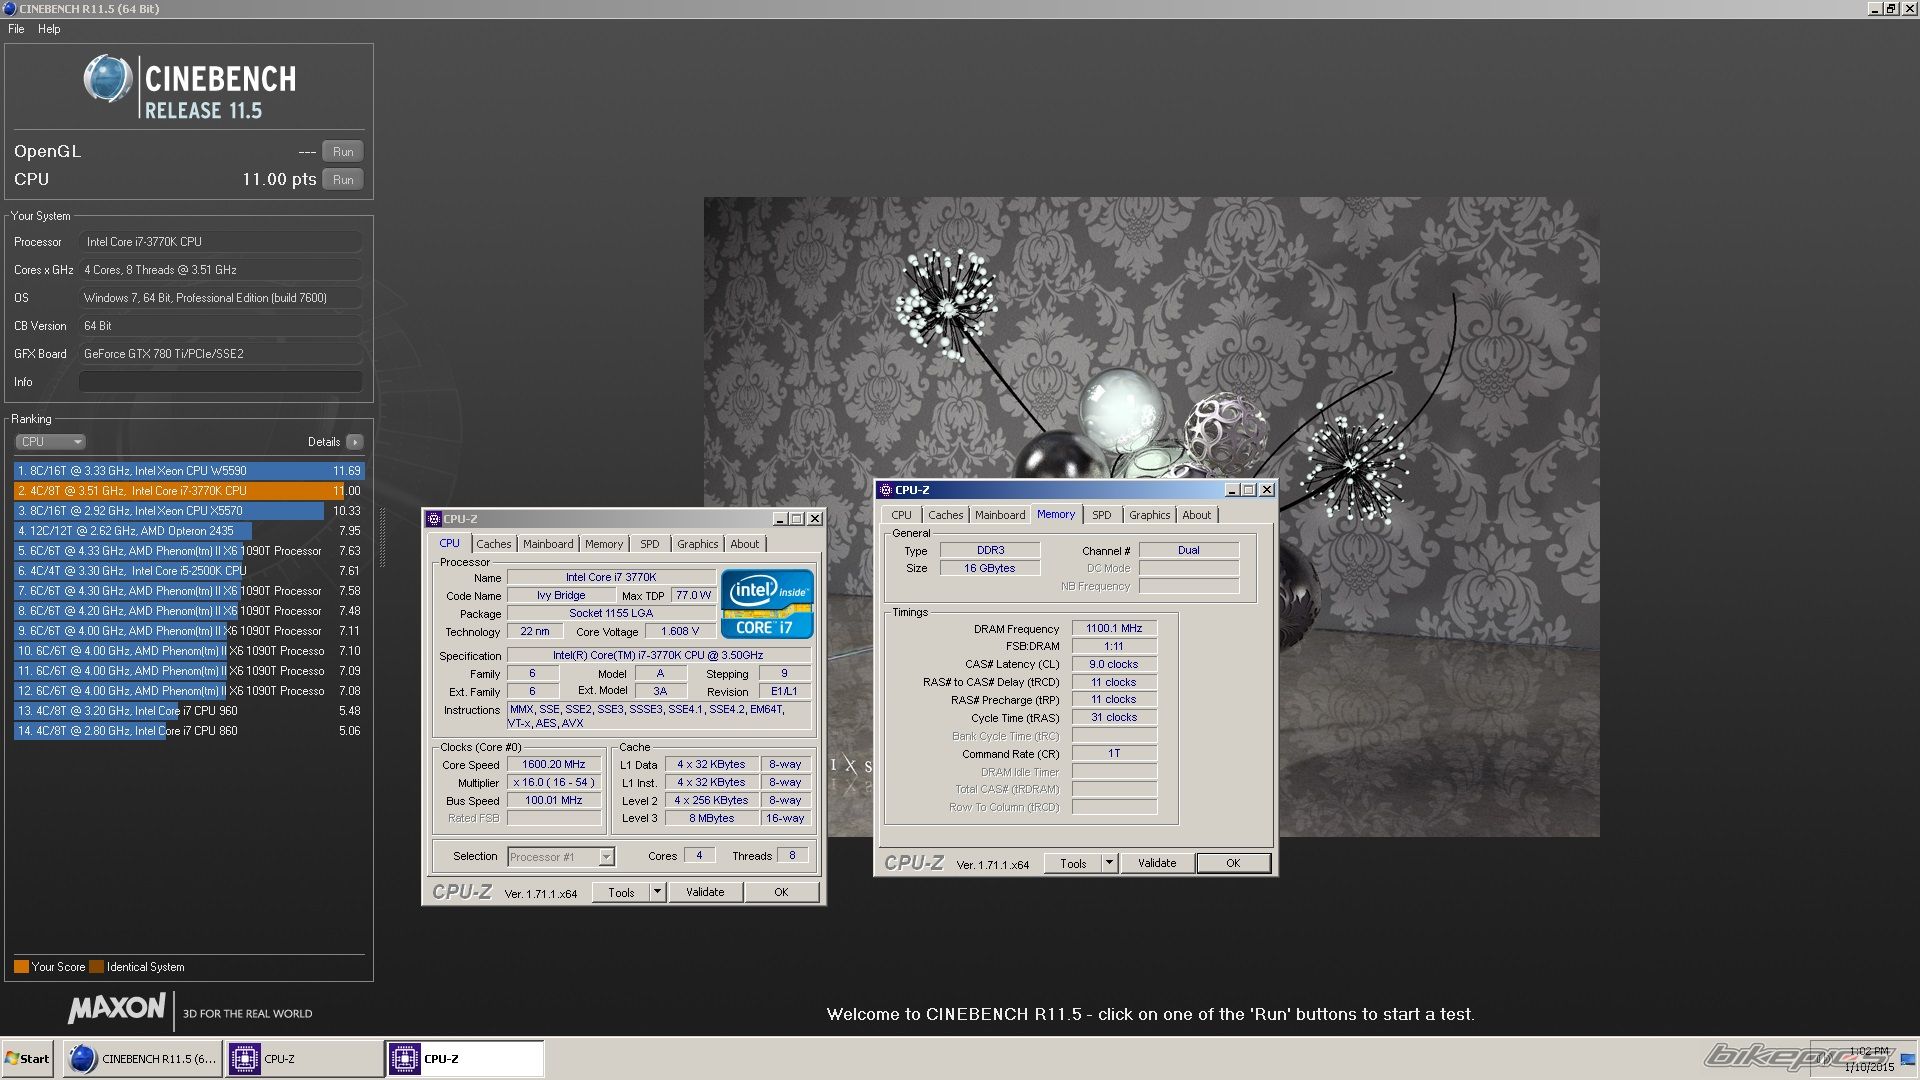Image resolution: width=1920 pixels, height=1080 pixels.
Task: Select Mainboard tab in the CPU-Z Memory window
Action: [1000, 515]
